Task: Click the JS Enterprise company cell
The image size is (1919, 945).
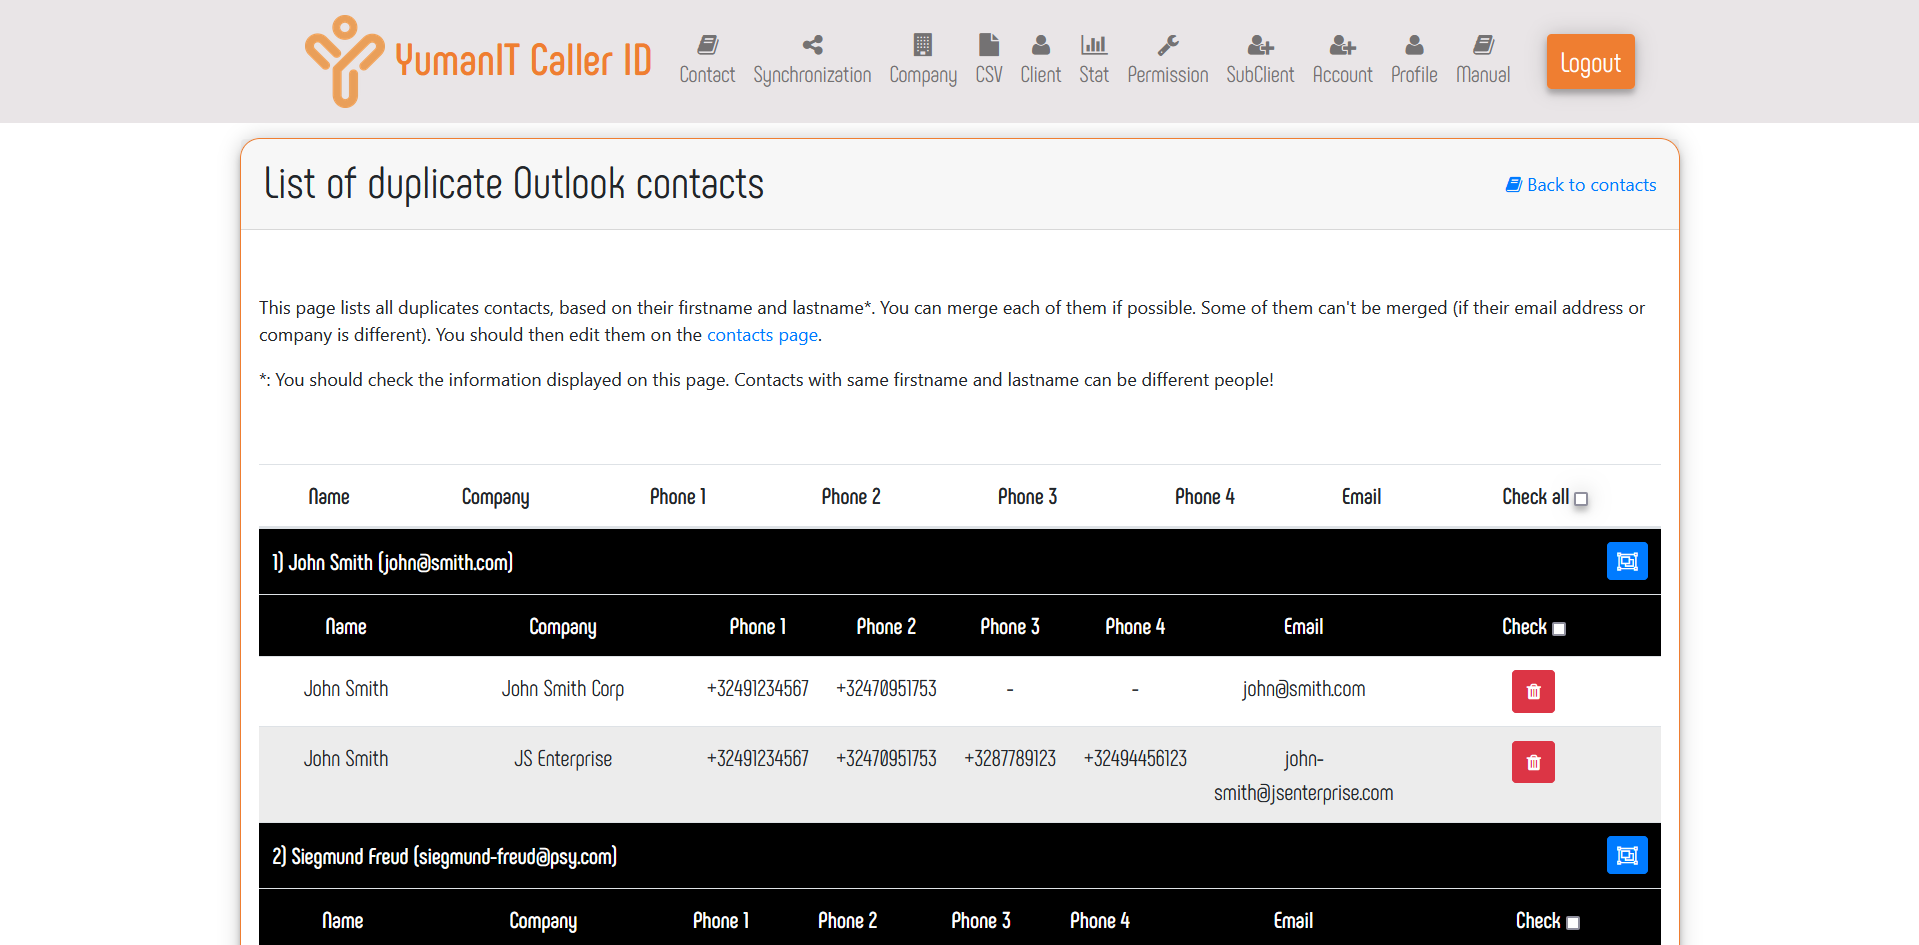Action: [x=563, y=759]
